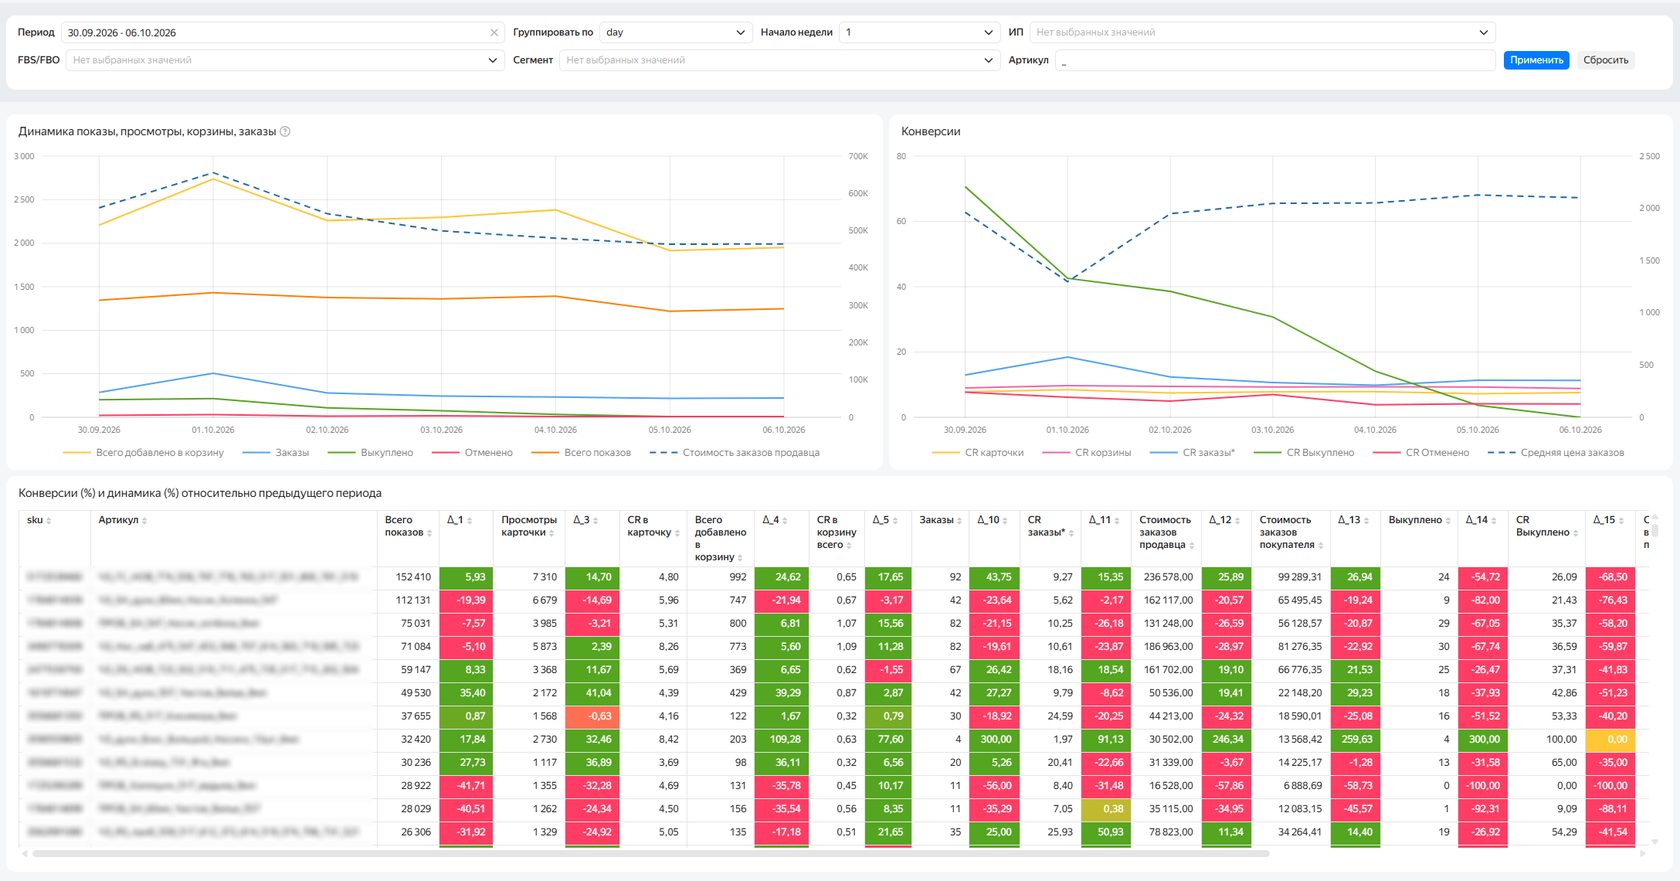Image resolution: width=1680 pixels, height=881 pixels.
Task: Toggle CR карточки series in Конверсии legend
Action: pyautogui.click(x=978, y=453)
